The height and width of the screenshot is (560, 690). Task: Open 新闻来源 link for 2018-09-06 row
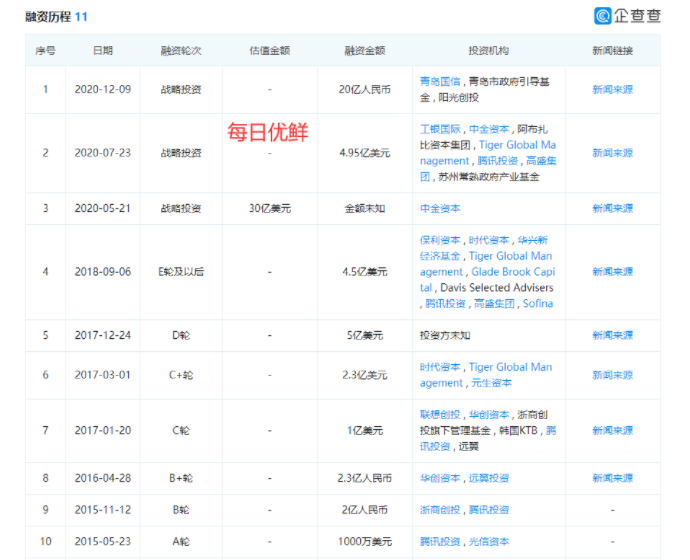613,271
